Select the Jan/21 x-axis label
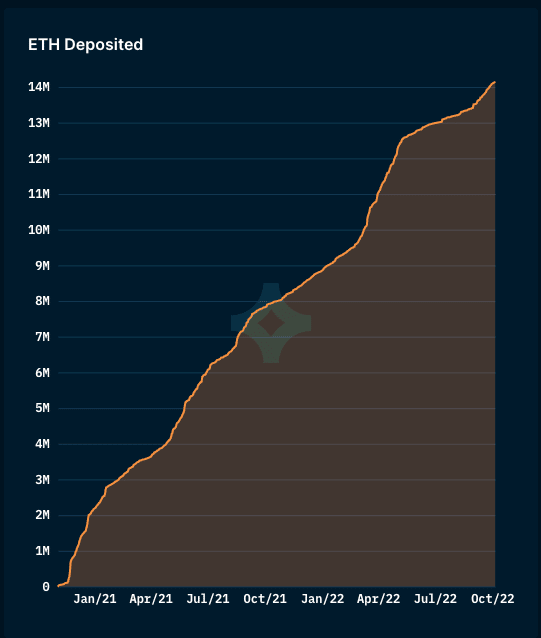Viewport: 541px width, 638px height. point(95,599)
